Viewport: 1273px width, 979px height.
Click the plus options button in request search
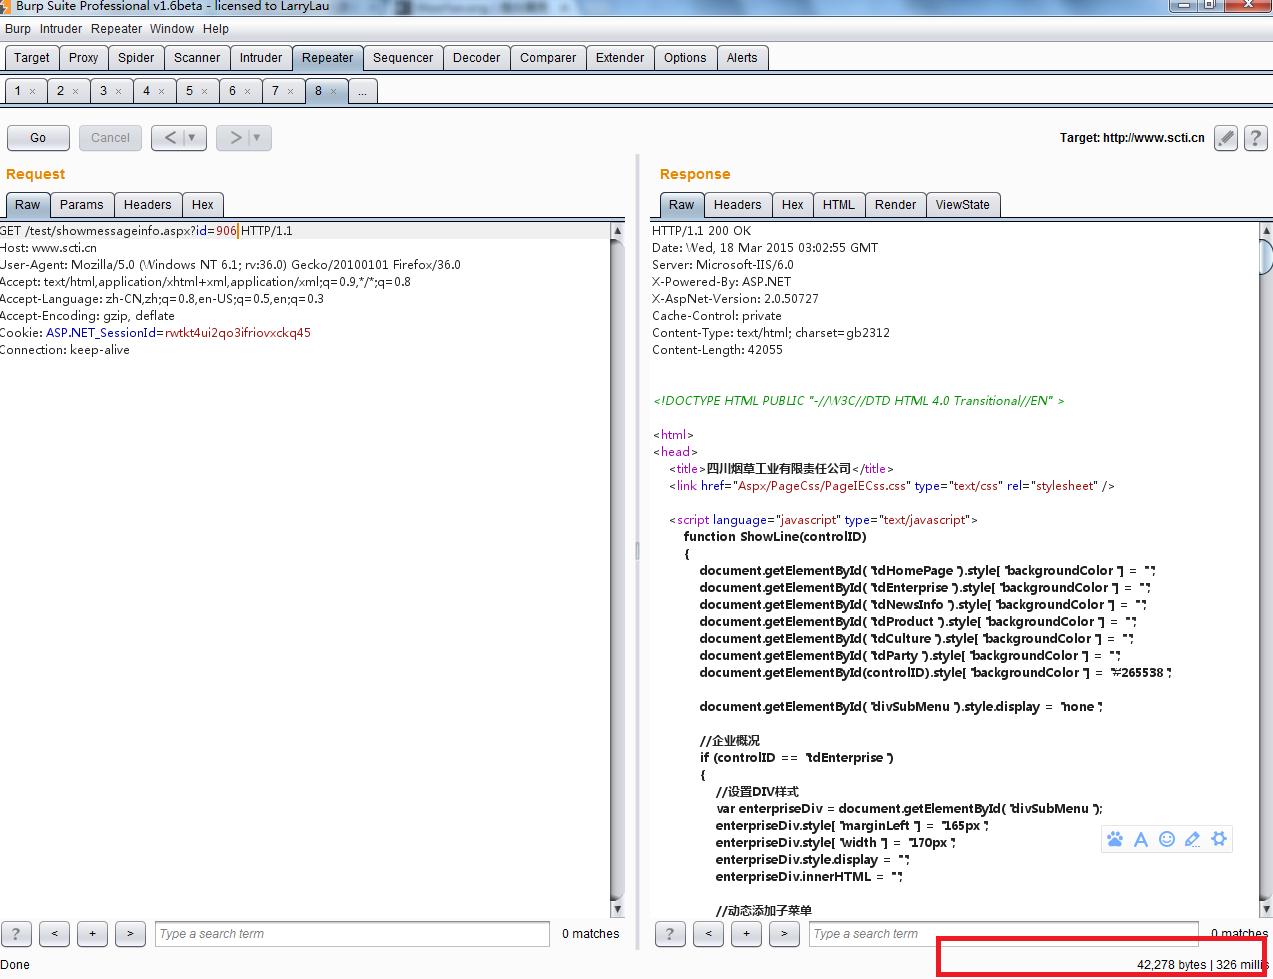92,934
